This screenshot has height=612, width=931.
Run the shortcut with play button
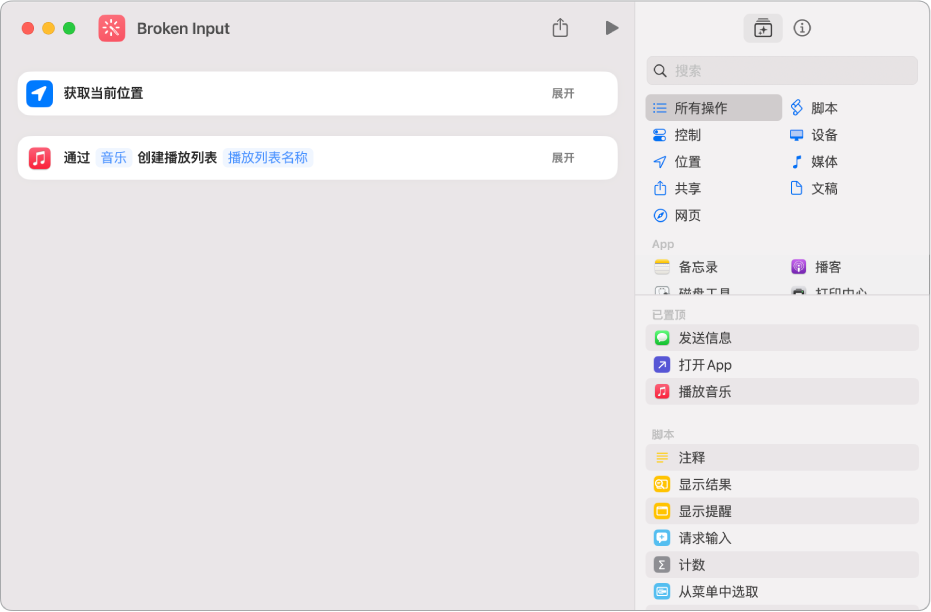click(612, 28)
